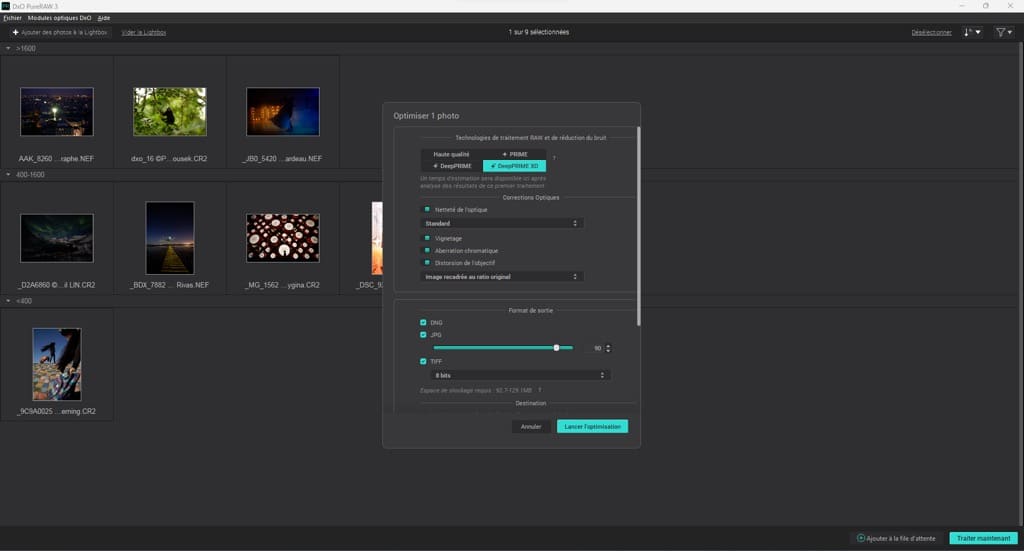
Task: Uncheck the JPG output format
Action: click(423, 335)
